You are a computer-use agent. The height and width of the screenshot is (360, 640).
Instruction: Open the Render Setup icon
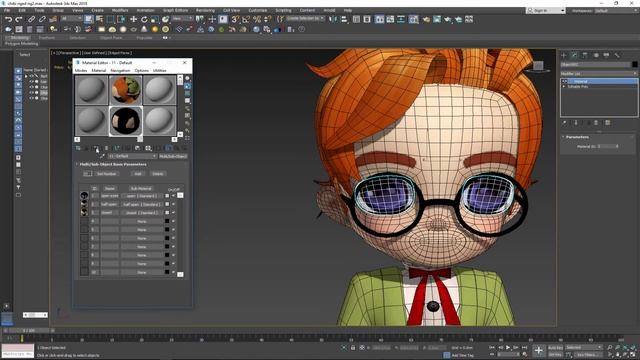[x=426, y=19]
